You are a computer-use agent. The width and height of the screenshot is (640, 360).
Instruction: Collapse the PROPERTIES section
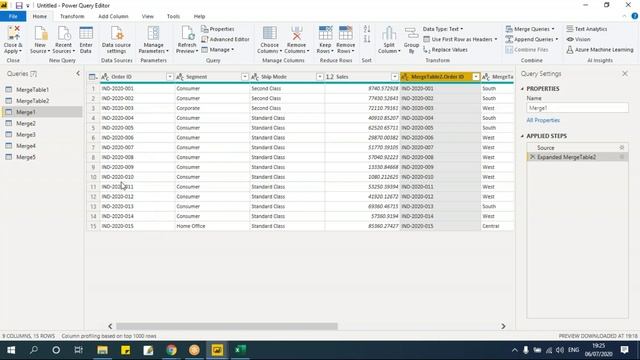coord(522,89)
